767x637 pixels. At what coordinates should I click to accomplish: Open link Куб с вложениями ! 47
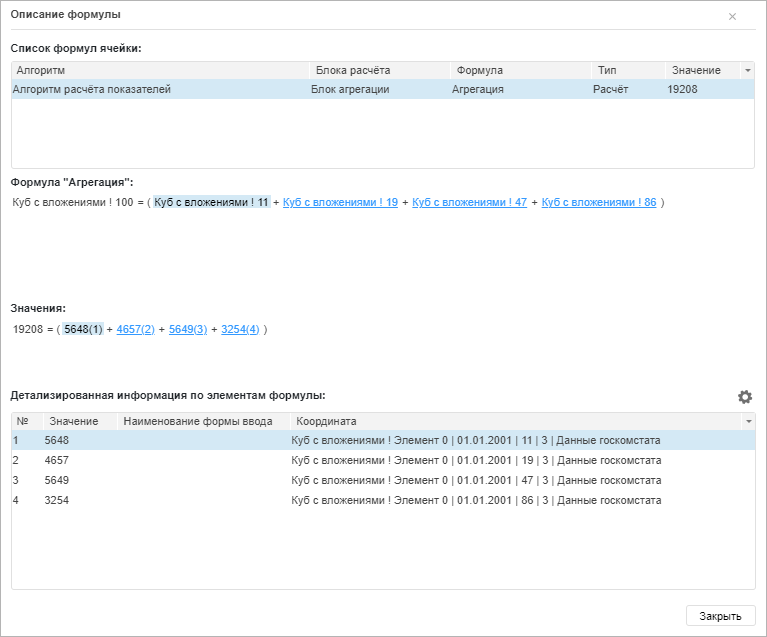469,202
